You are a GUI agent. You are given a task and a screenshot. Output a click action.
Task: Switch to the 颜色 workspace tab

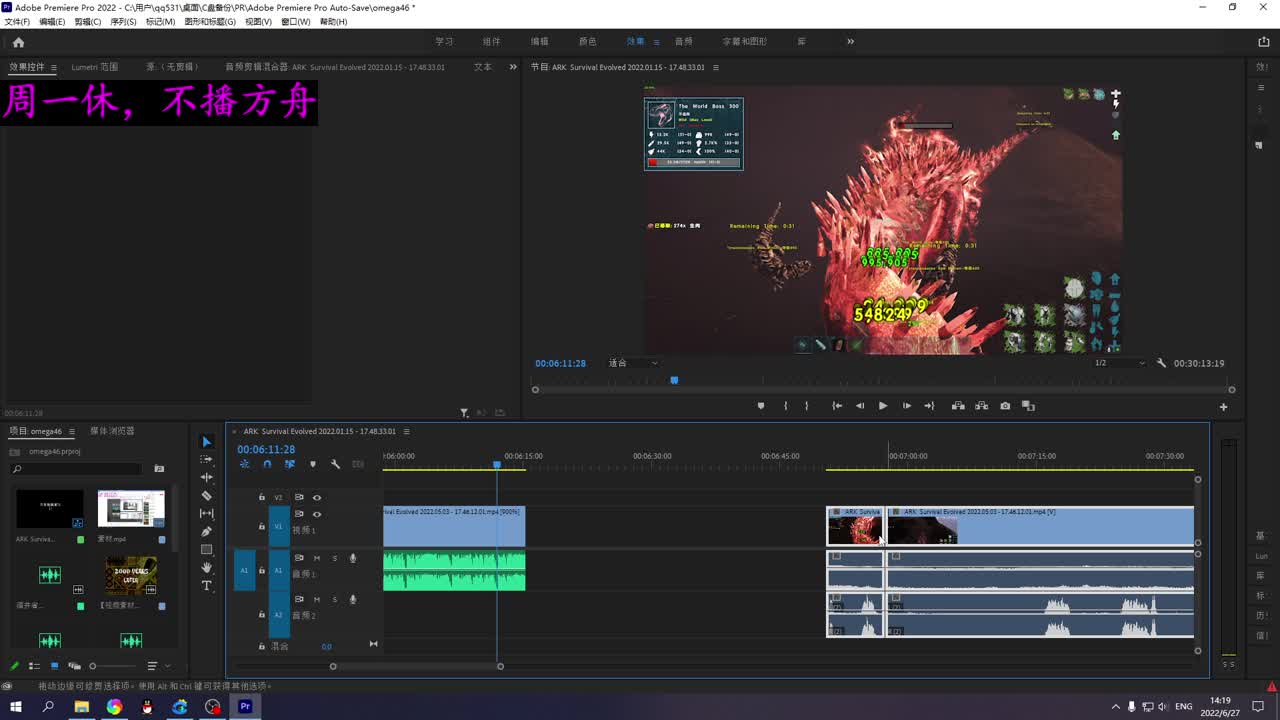(x=587, y=42)
